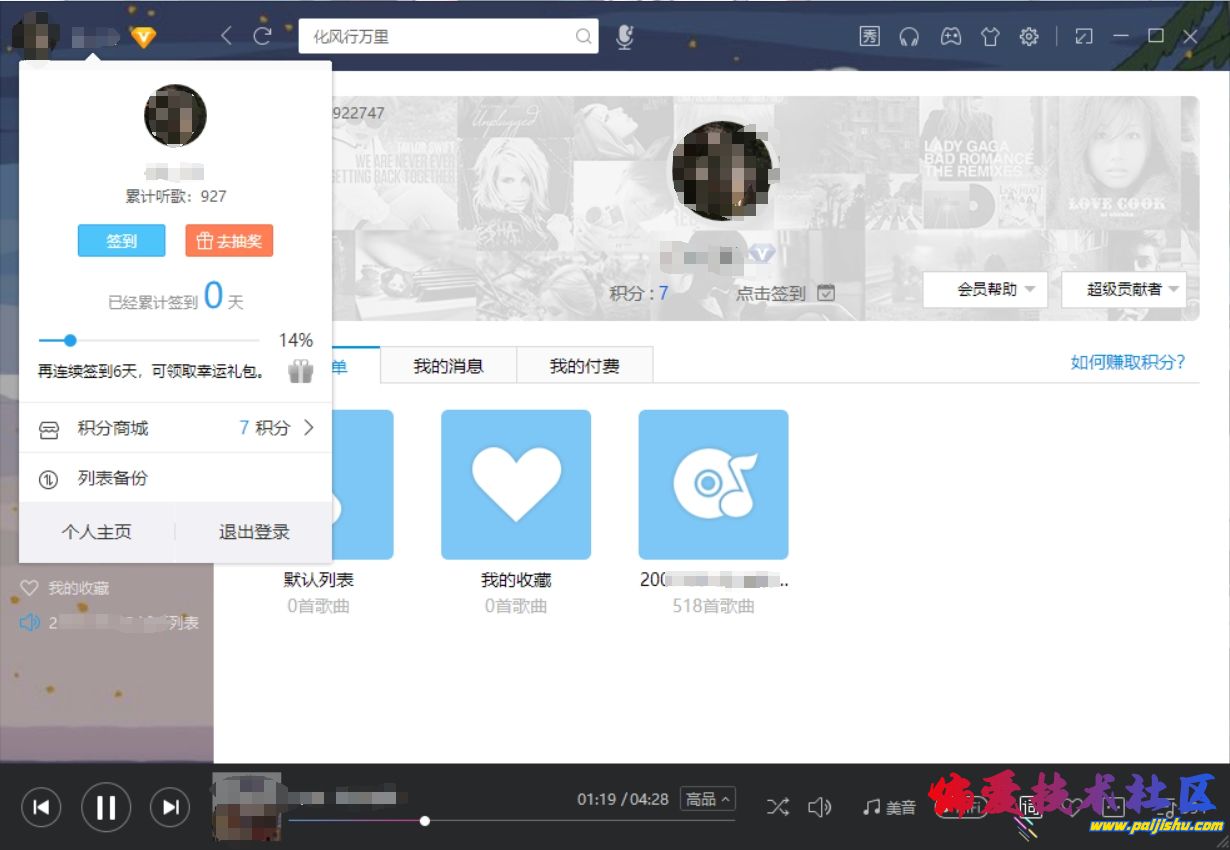Click the shirt icon to change skin
Image resolution: width=1230 pixels, height=850 pixels.
click(990, 36)
